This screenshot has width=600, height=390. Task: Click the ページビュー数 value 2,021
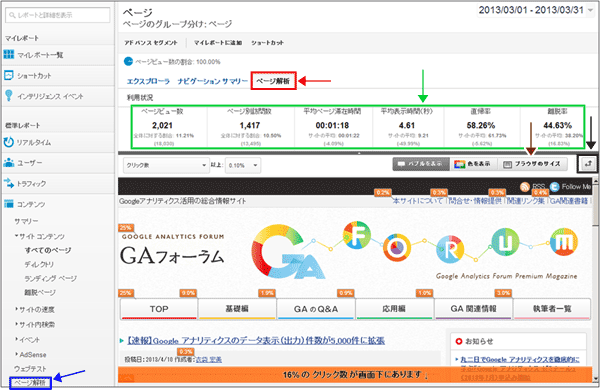[x=162, y=125]
